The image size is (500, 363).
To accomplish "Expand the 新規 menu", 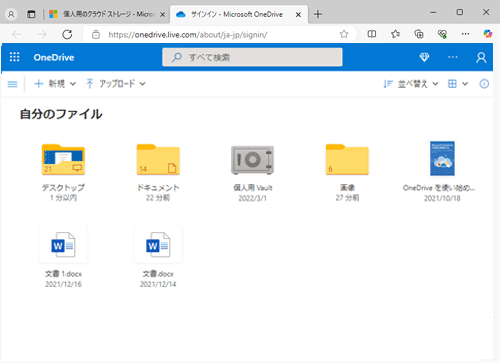I will 55,84.
